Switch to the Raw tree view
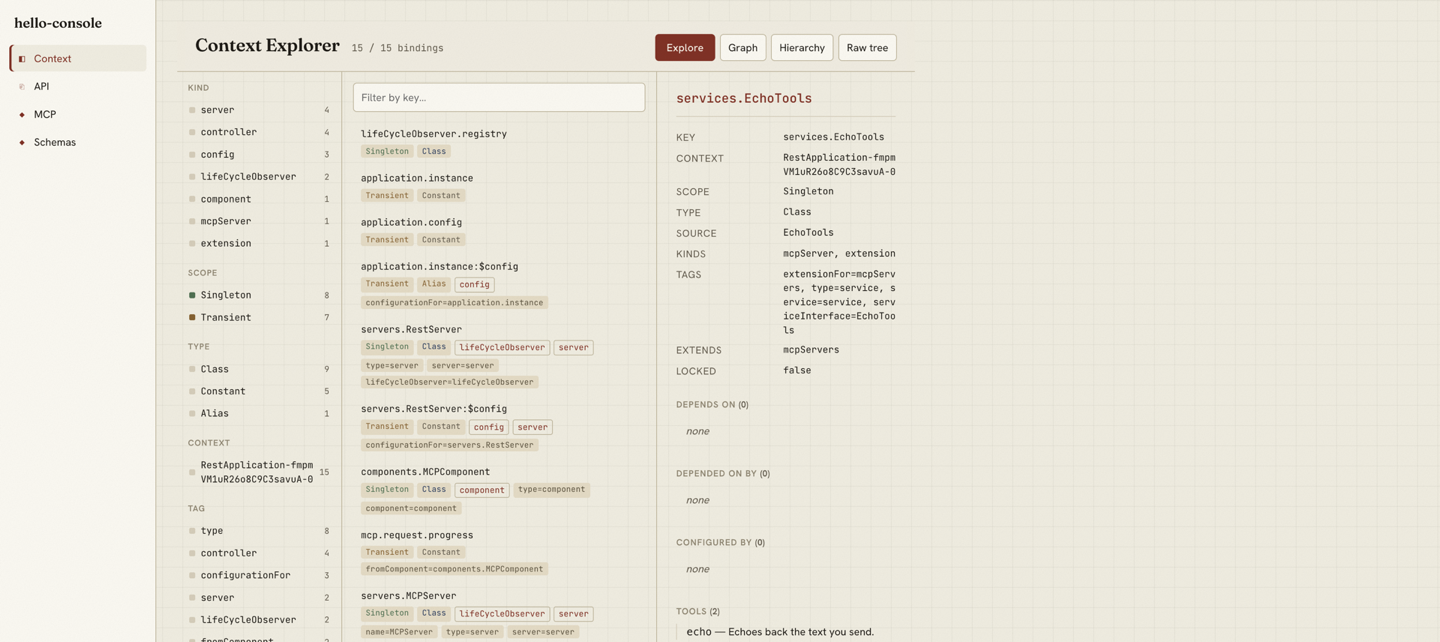Image resolution: width=1440 pixels, height=642 pixels. click(x=867, y=47)
